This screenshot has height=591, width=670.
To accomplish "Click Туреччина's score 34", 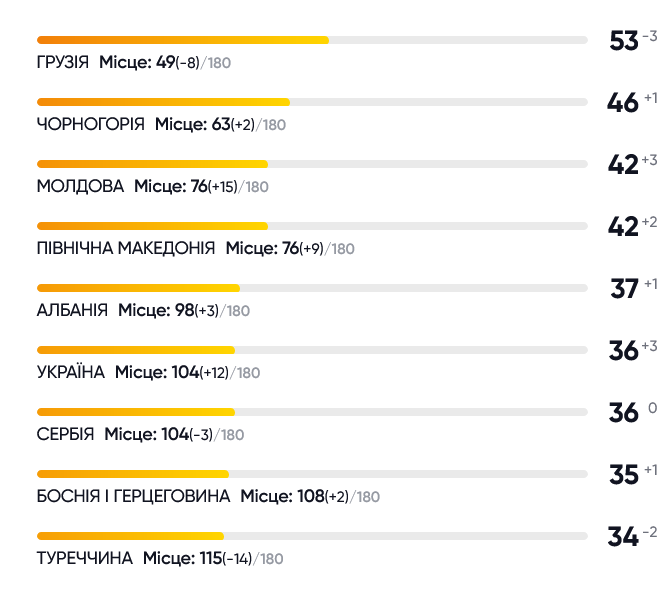I will click(x=623, y=537).
